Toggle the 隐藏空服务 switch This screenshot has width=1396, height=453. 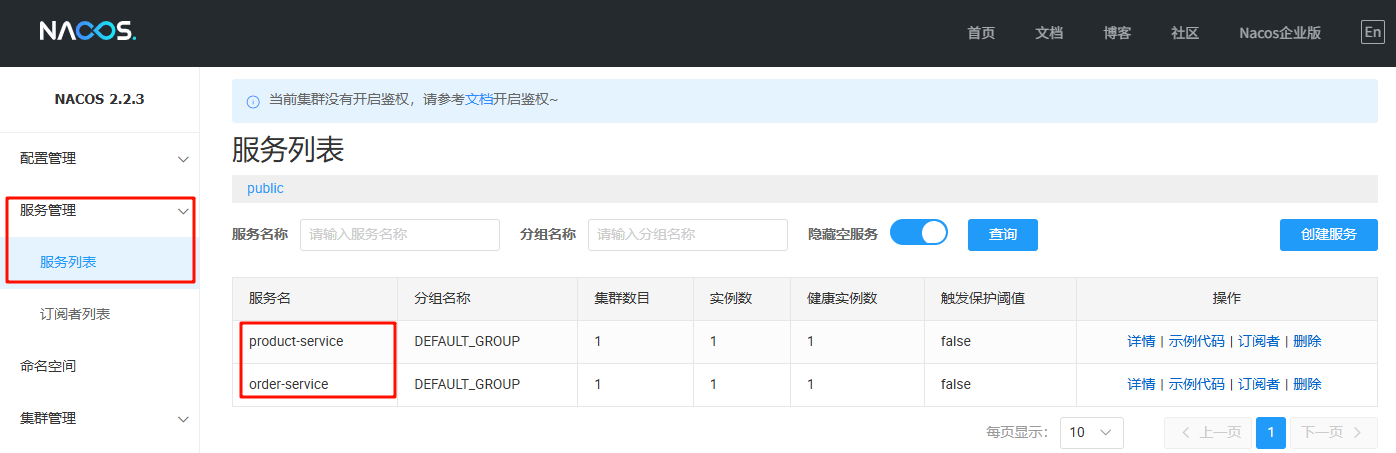919,233
